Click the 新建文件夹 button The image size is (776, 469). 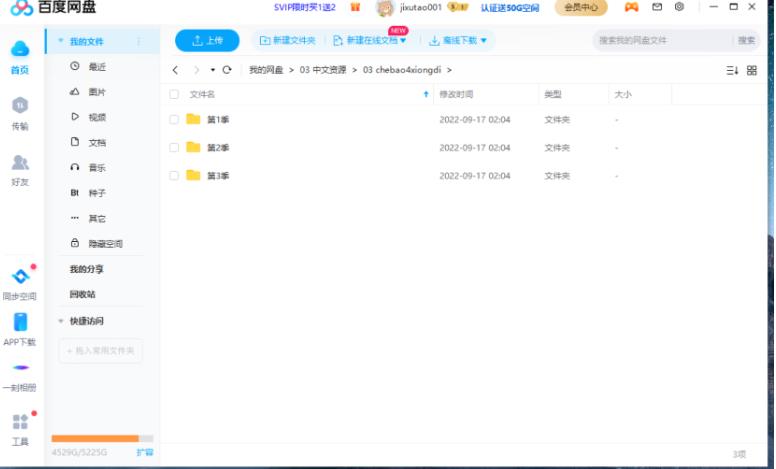pos(288,41)
